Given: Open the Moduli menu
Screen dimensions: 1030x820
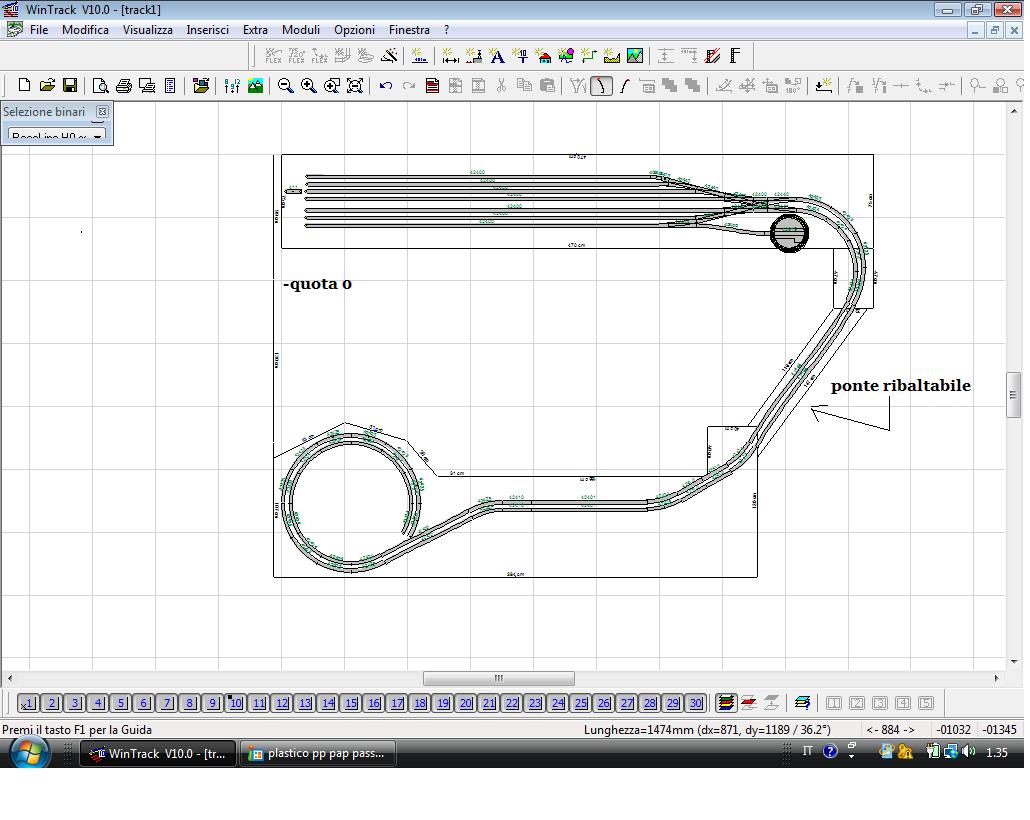Looking at the screenshot, I should [301, 30].
